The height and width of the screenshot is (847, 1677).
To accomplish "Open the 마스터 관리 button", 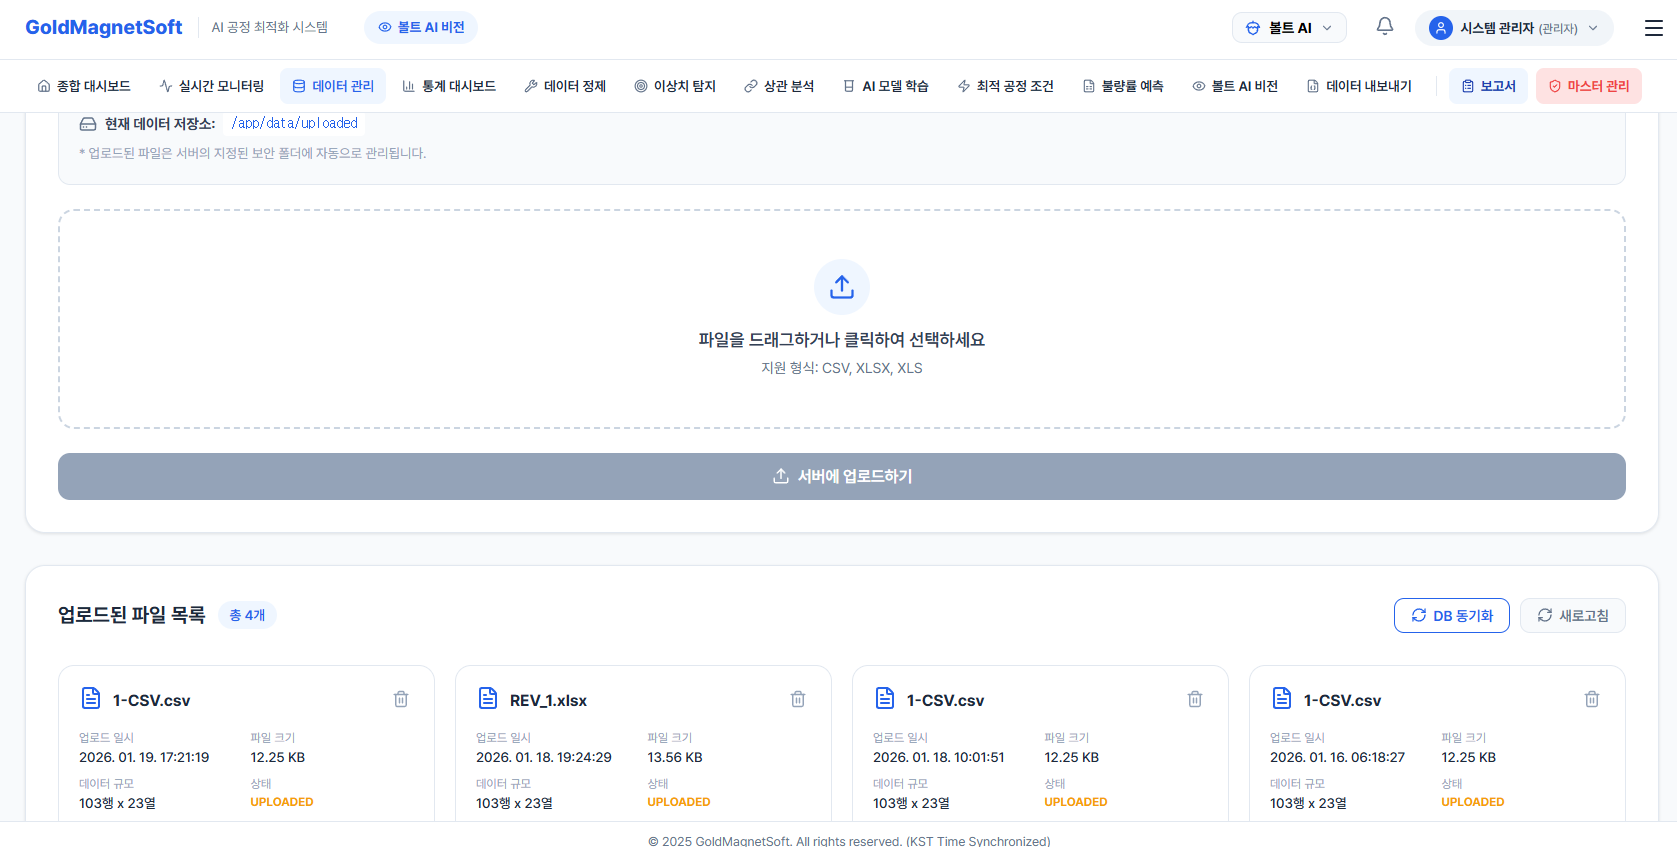I will coord(1588,86).
